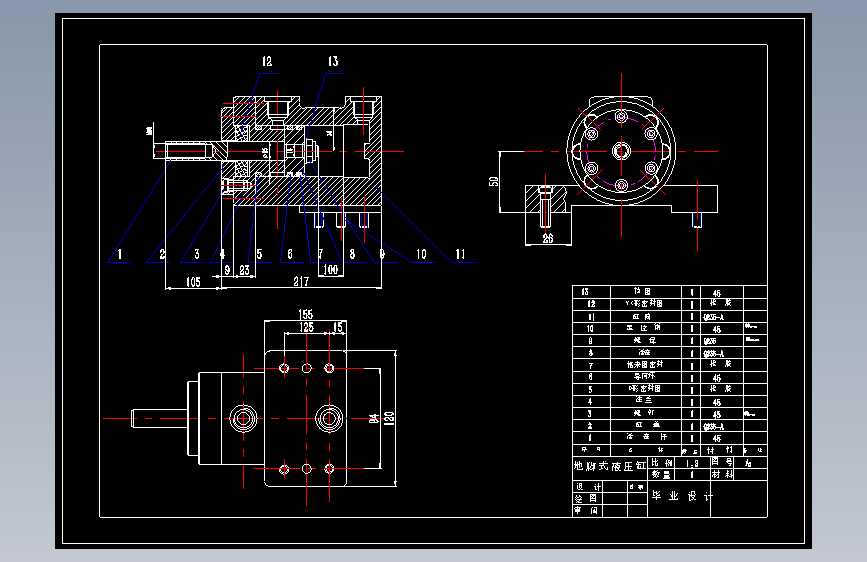
Task: Click the 105 dimension text
Action: [193, 282]
